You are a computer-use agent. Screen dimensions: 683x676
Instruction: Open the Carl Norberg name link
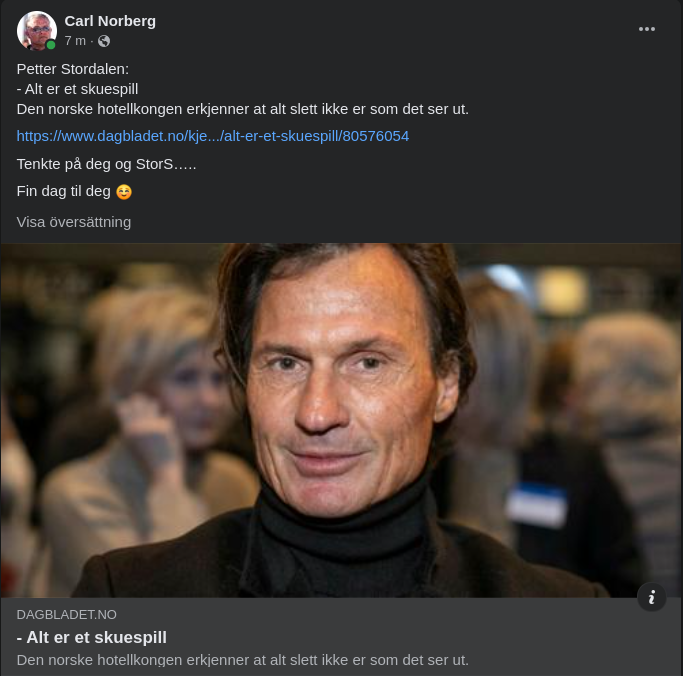[110, 21]
